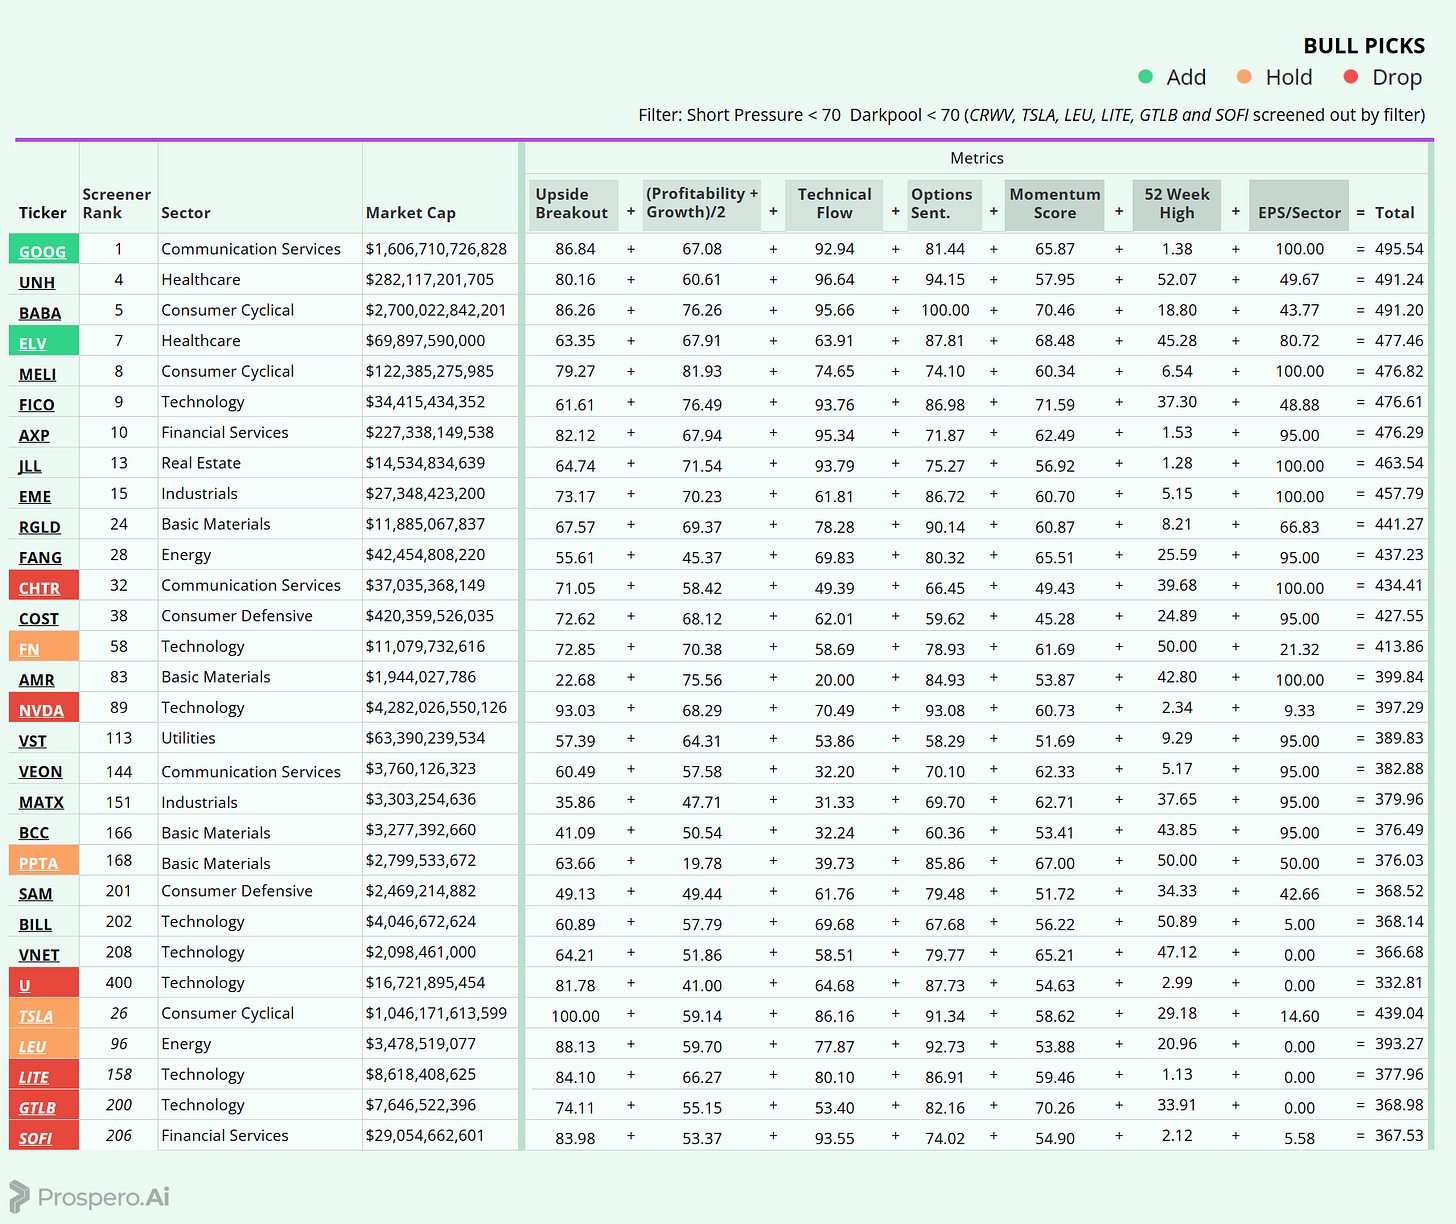The width and height of the screenshot is (1456, 1224).
Task: Click the Upside Breakout column header
Action: [572, 204]
